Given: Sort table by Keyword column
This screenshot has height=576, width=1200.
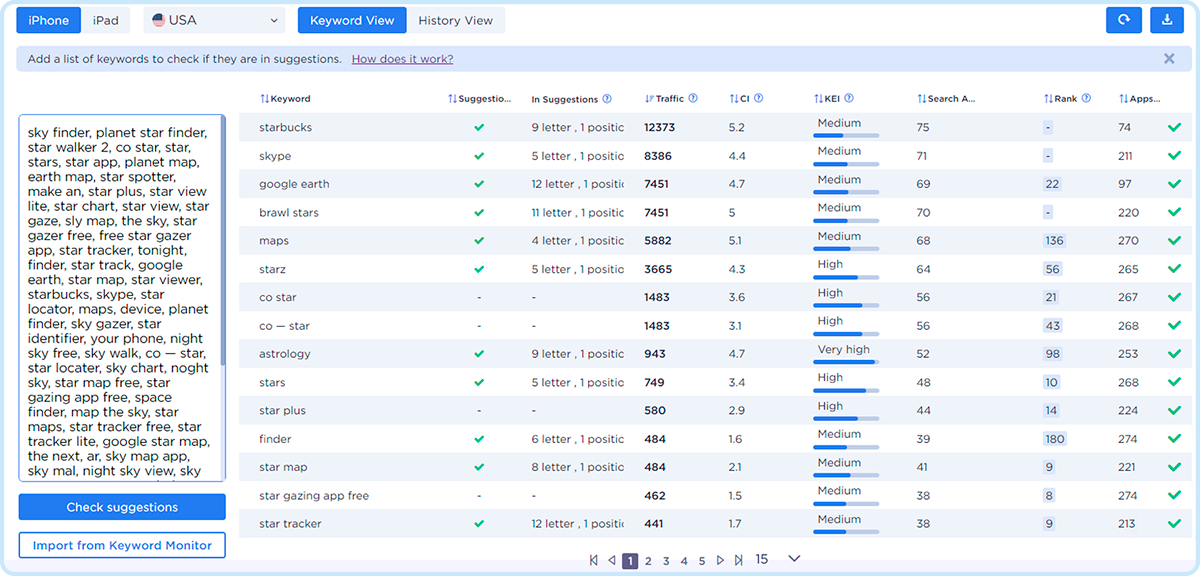Looking at the screenshot, I should click(x=285, y=99).
